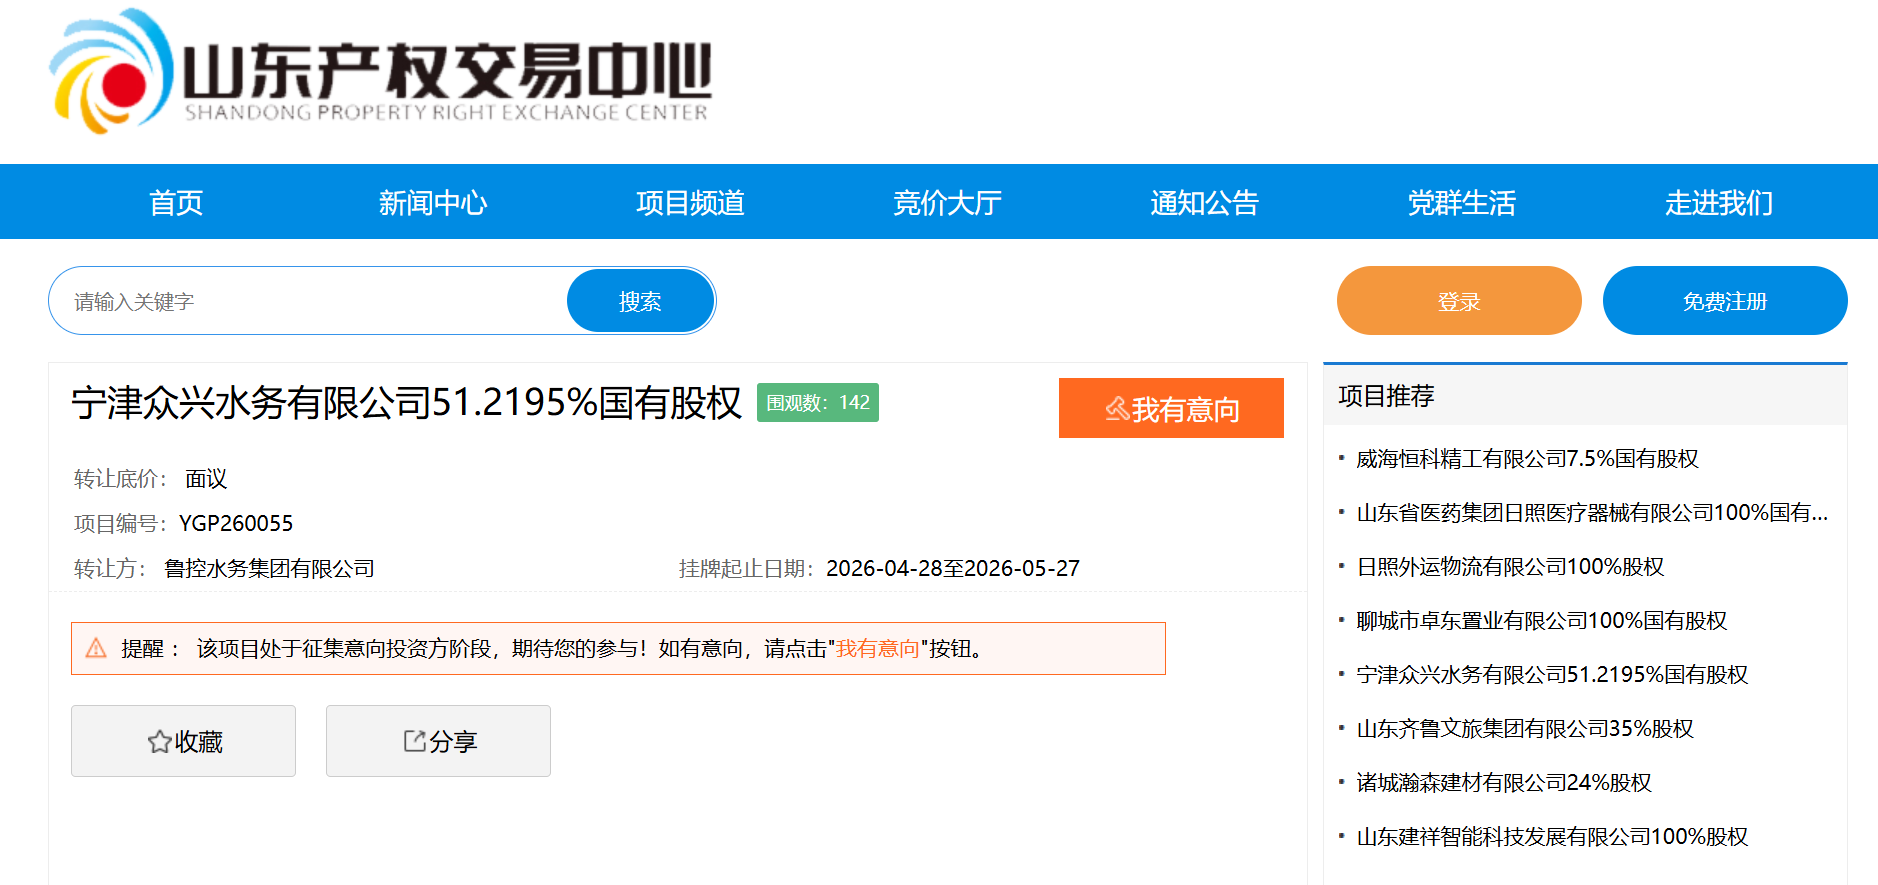Click the Shandong Property Exchange Center logo
This screenshot has height=885, width=1878.
click(x=380, y=72)
